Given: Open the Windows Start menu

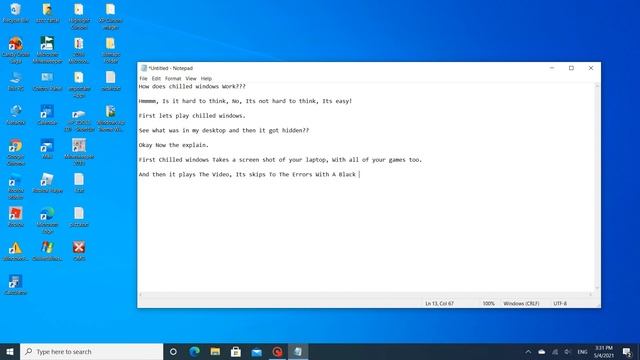Looking at the screenshot, I should coord(10,351).
